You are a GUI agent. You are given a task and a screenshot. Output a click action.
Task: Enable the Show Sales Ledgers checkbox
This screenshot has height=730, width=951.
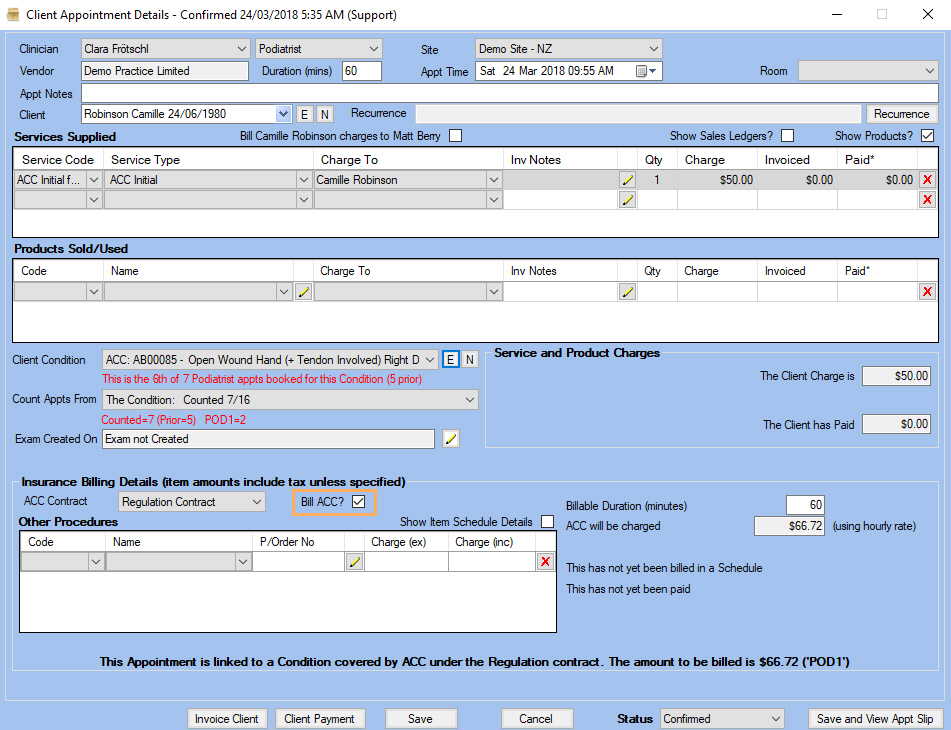pos(787,136)
